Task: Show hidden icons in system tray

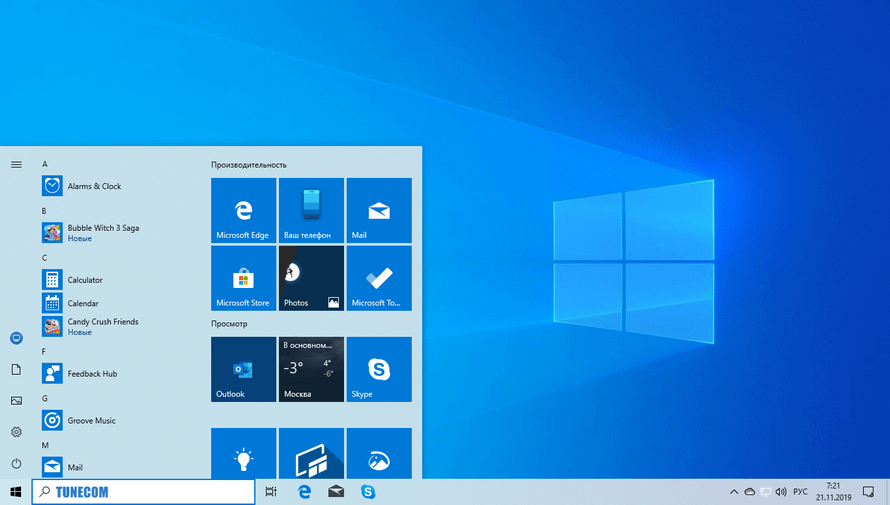Action: (733, 492)
